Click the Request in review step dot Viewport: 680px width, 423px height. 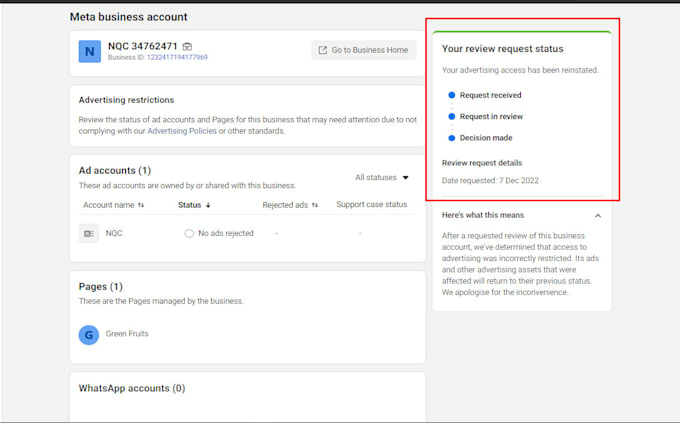click(451, 116)
